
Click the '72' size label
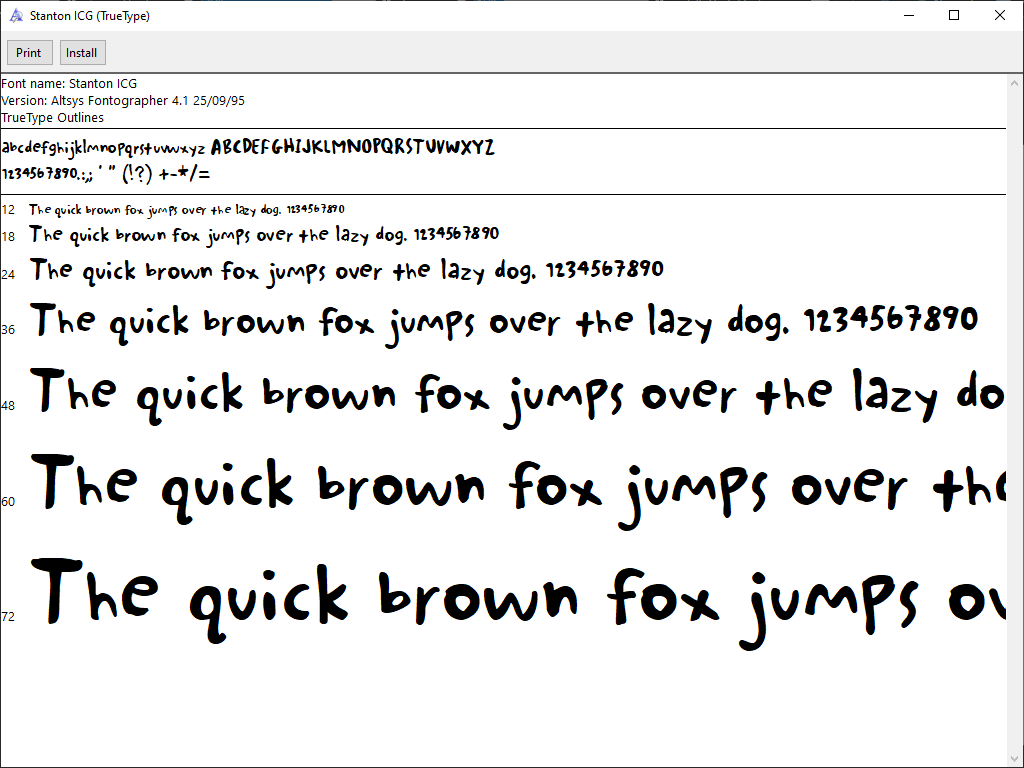(8, 617)
